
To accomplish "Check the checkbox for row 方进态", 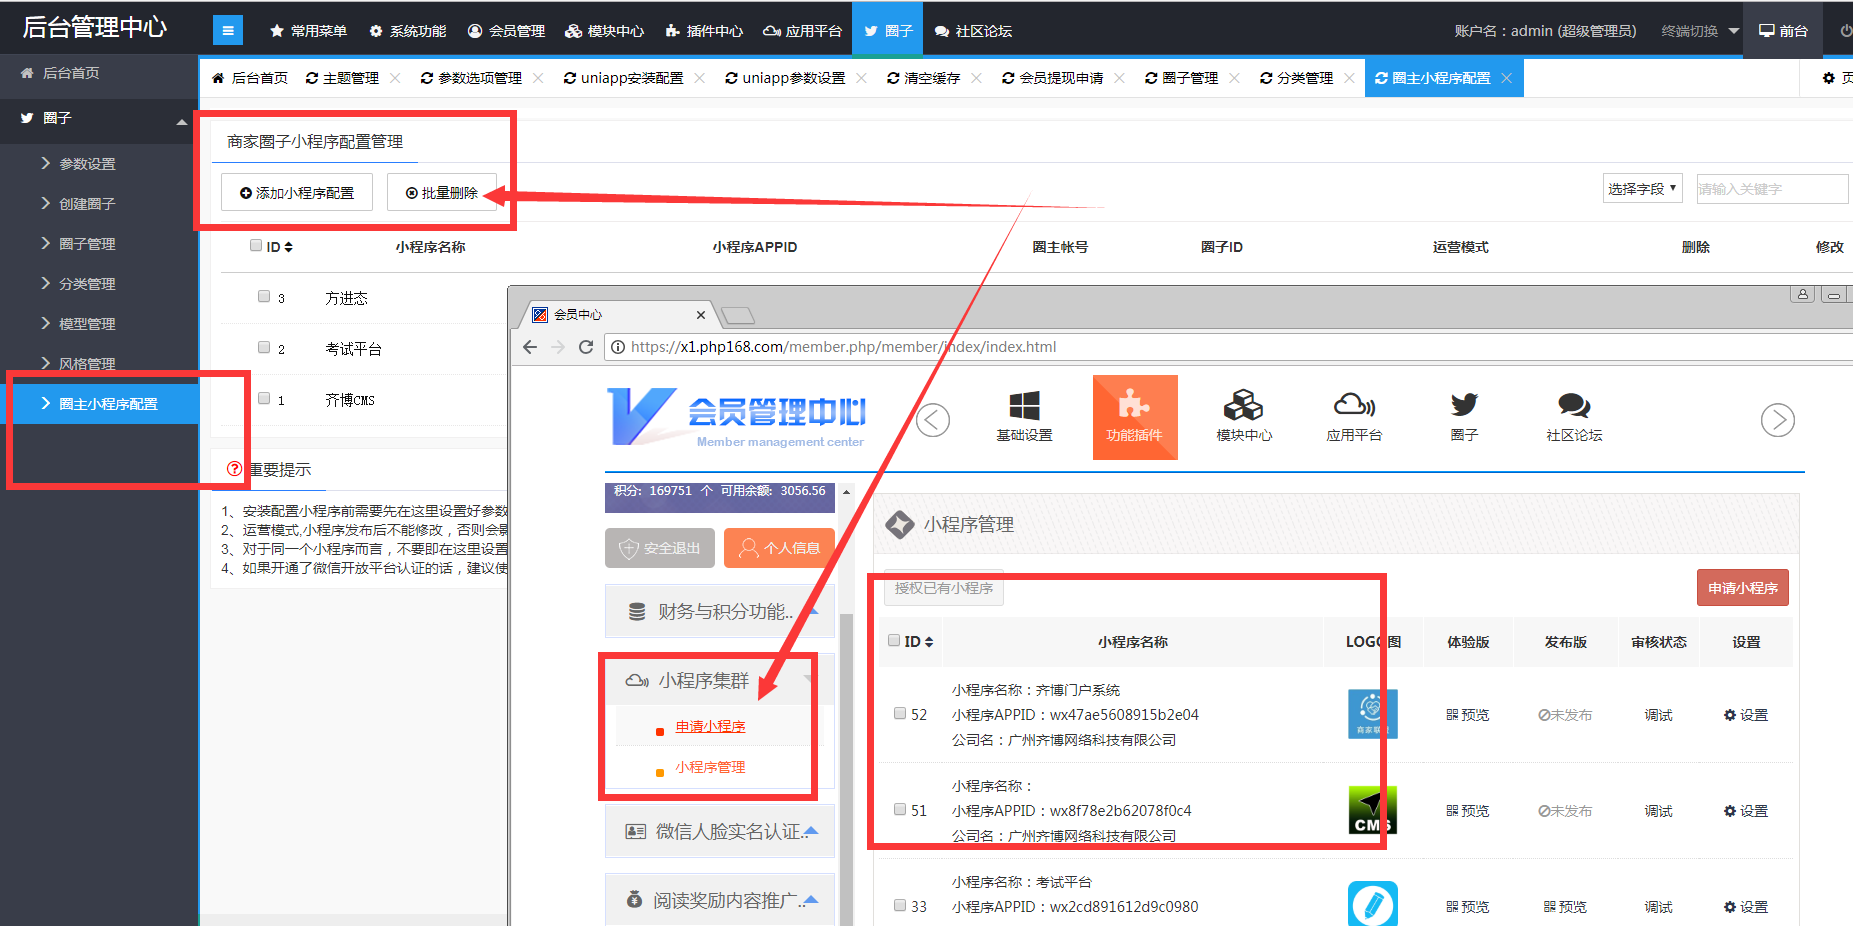I will [264, 296].
